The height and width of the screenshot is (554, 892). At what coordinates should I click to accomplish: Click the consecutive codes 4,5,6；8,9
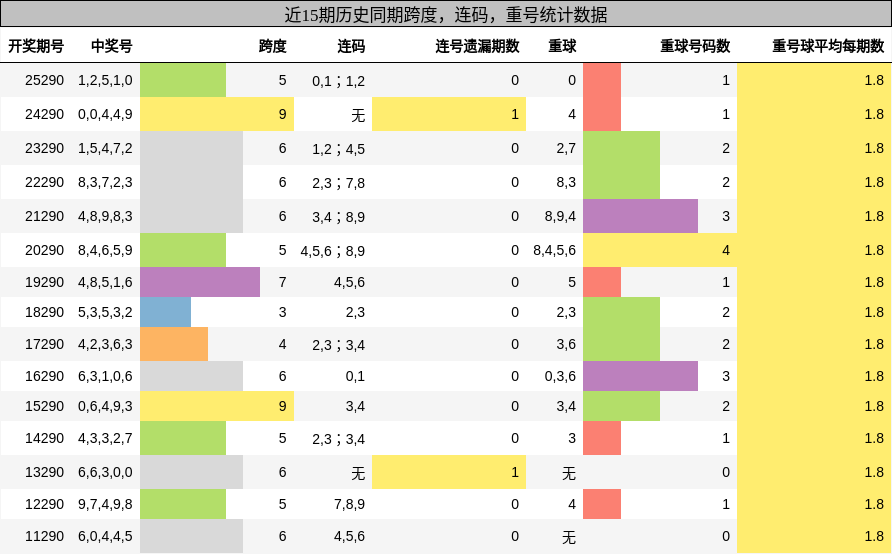pyautogui.click(x=333, y=251)
